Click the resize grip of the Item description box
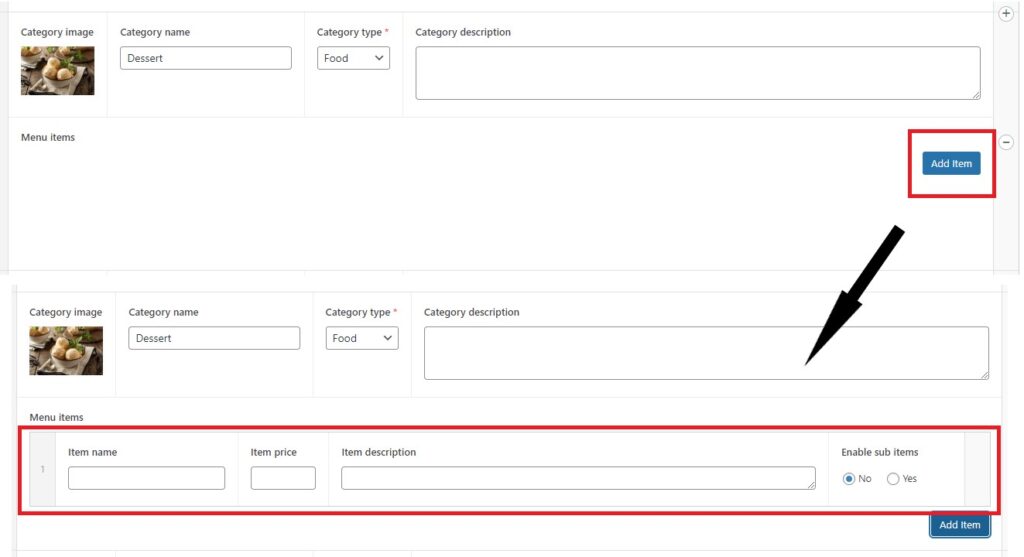The height and width of the screenshot is (557, 1024). (x=811, y=485)
